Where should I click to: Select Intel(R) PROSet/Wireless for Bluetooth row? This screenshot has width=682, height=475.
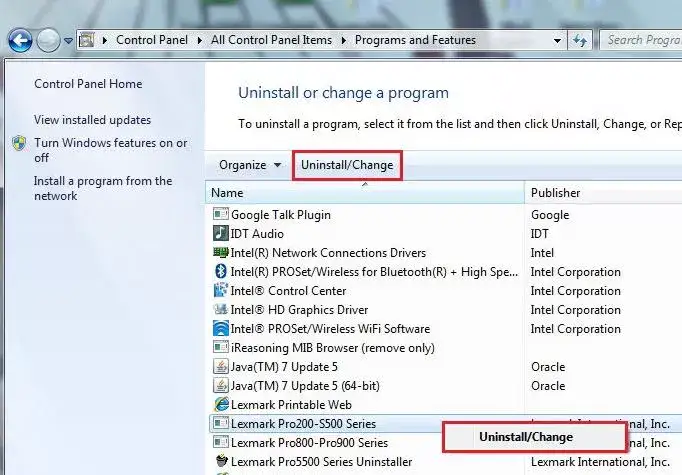pyautogui.click(x=374, y=272)
